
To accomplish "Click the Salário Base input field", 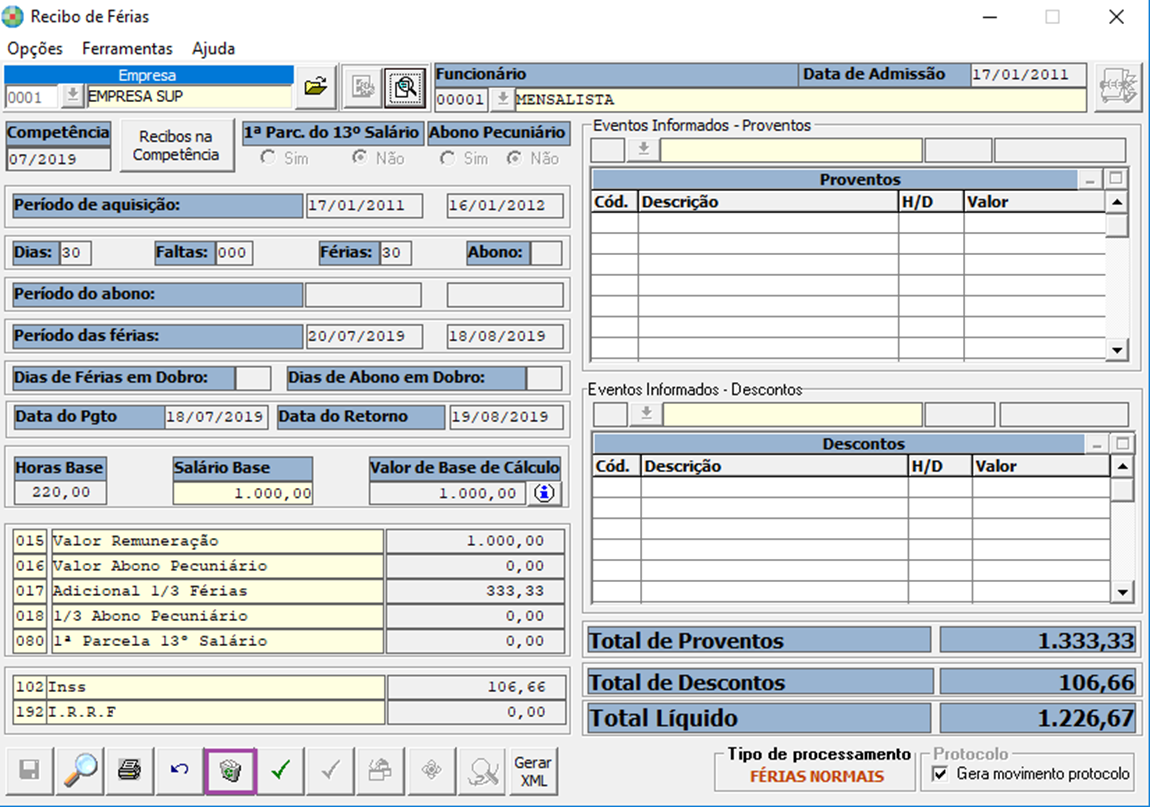I will pos(243,493).
